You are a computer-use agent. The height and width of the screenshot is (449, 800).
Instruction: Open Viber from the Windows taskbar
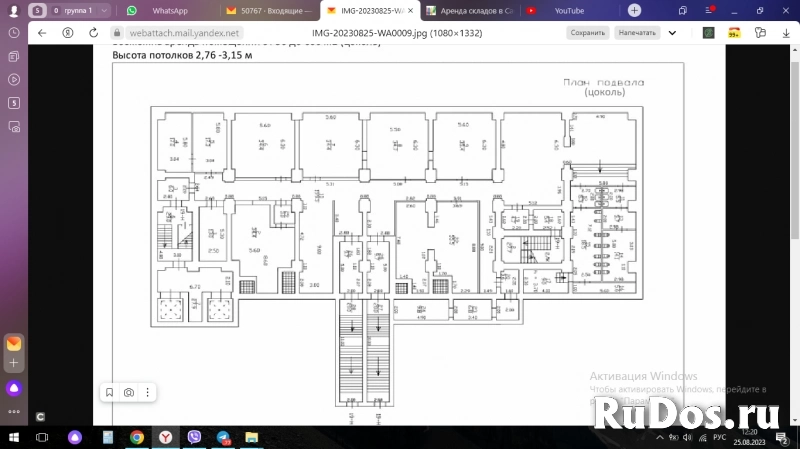(x=195, y=438)
